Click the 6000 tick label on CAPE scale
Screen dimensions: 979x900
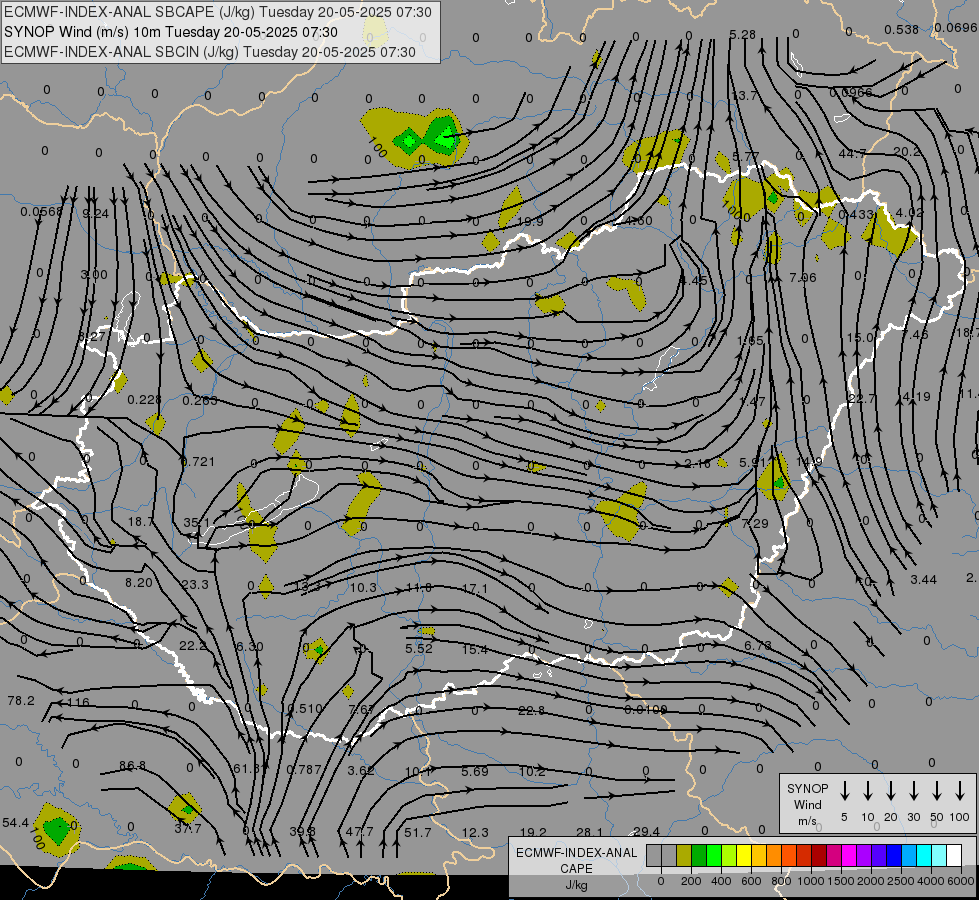point(962,881)
